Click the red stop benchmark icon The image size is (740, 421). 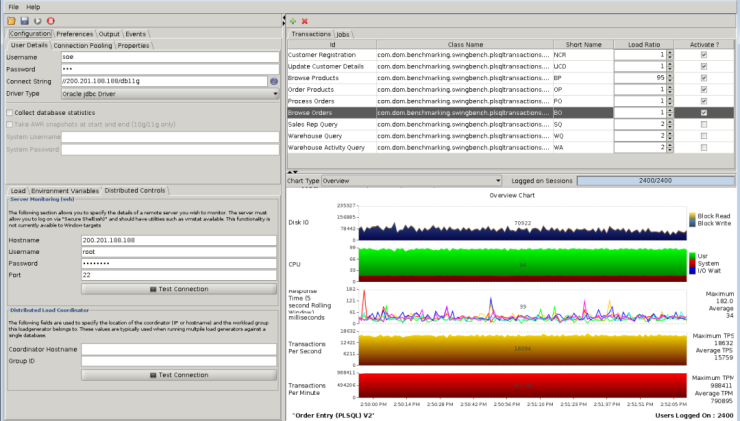coord(51,20)
